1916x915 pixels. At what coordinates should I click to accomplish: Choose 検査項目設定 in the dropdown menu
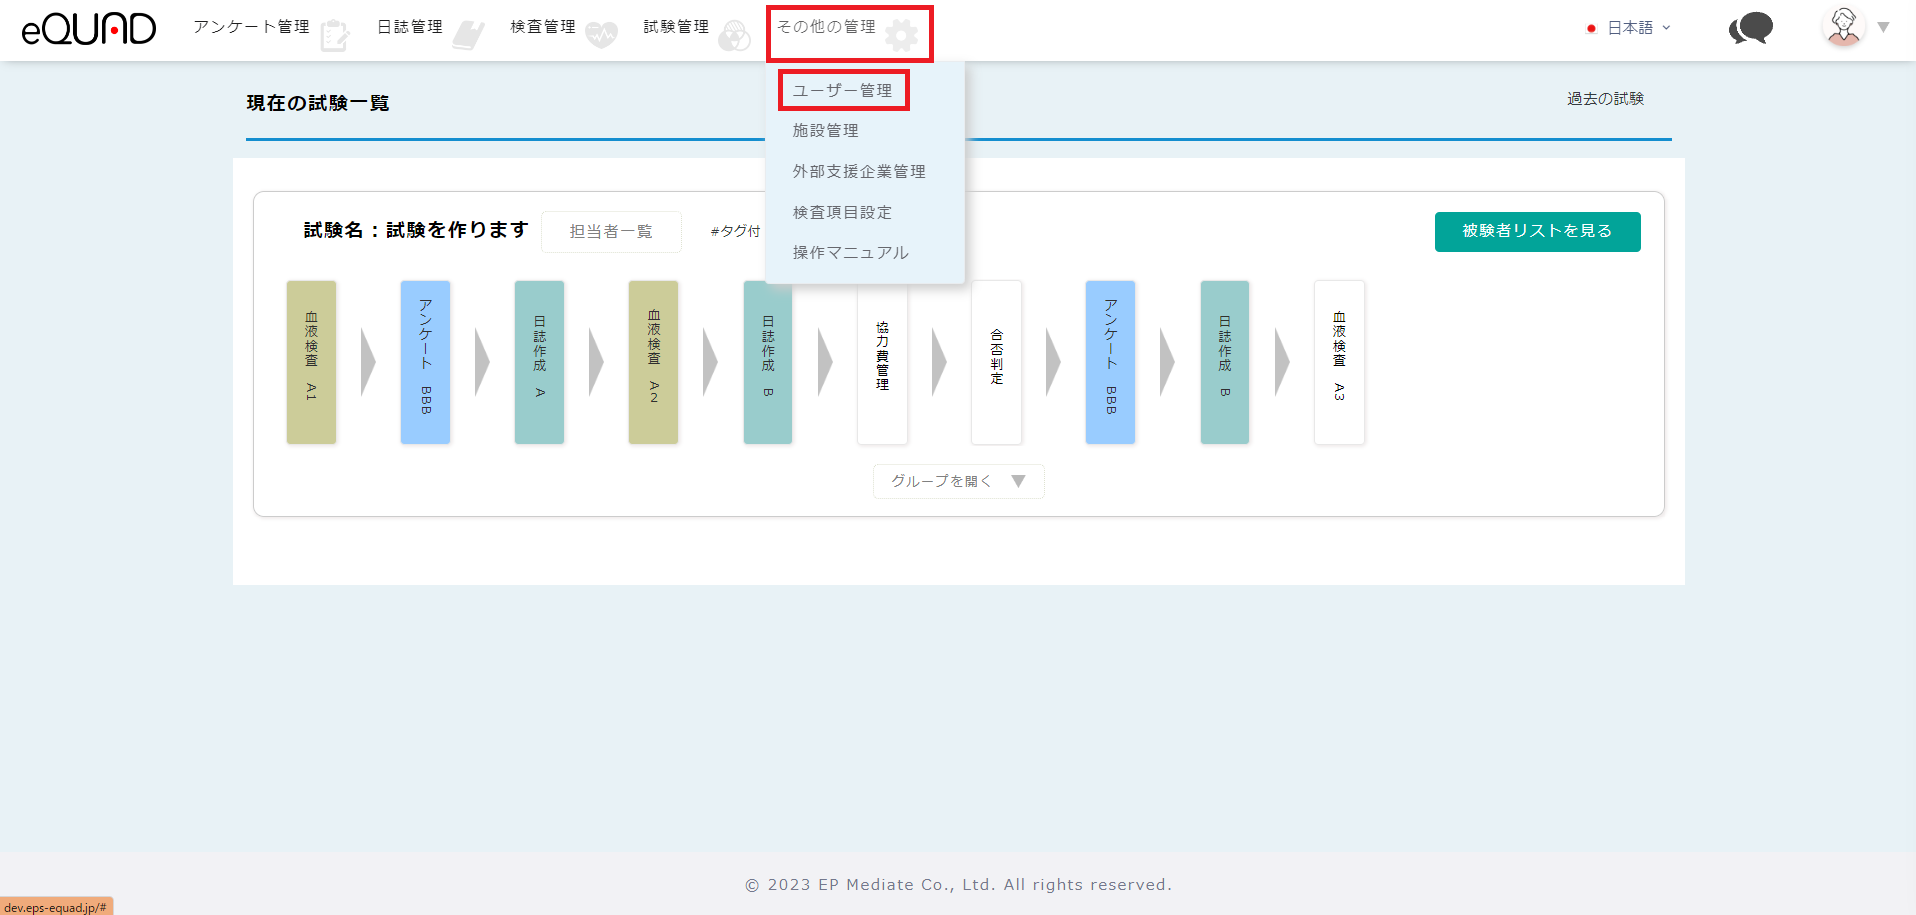(842, 213)
